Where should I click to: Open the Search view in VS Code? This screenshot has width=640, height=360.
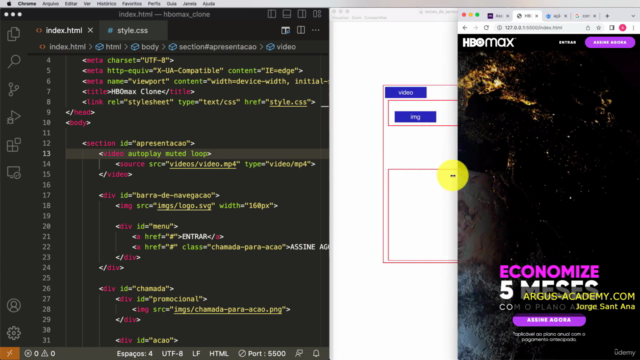13,62
